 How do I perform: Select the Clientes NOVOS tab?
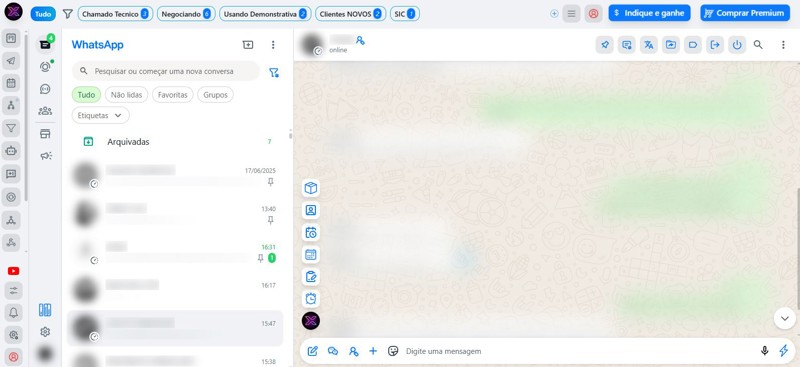coord(351,14)
